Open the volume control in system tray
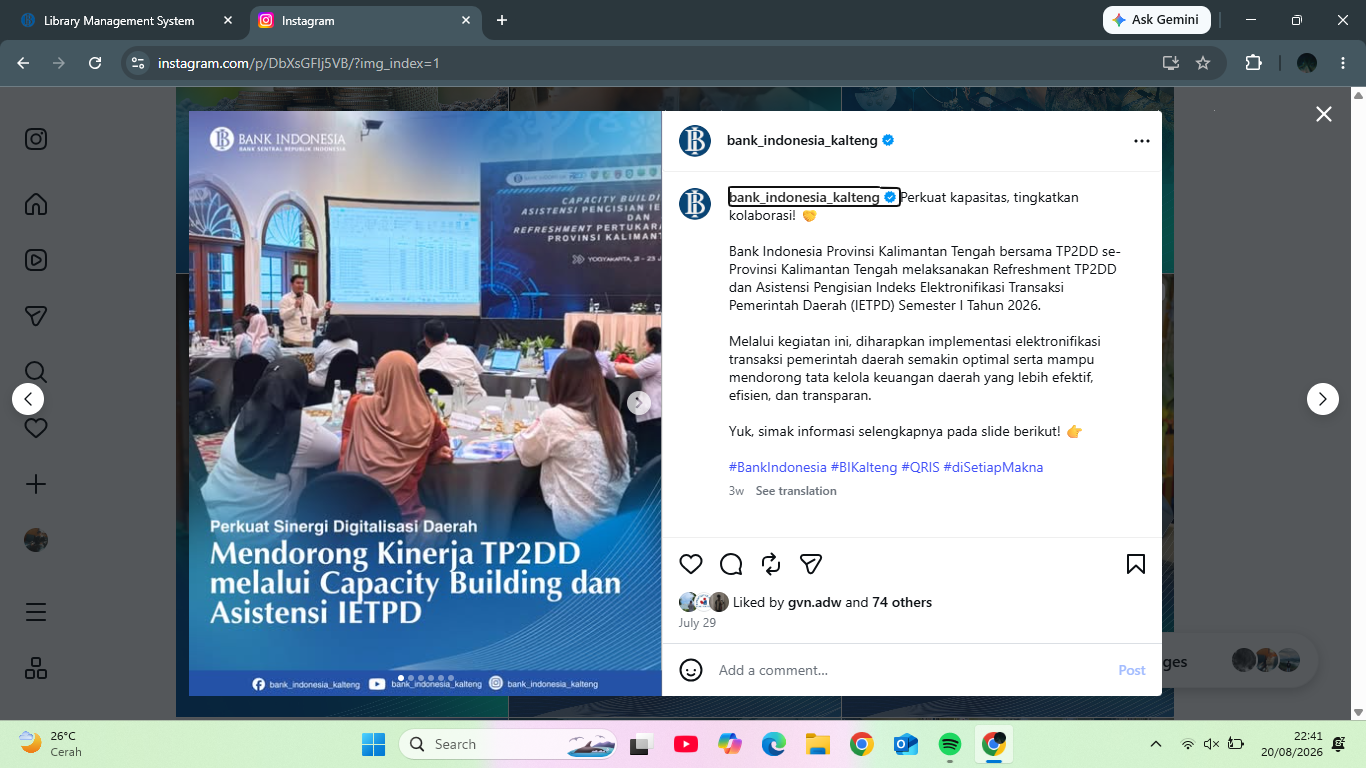 (1211, 744)
